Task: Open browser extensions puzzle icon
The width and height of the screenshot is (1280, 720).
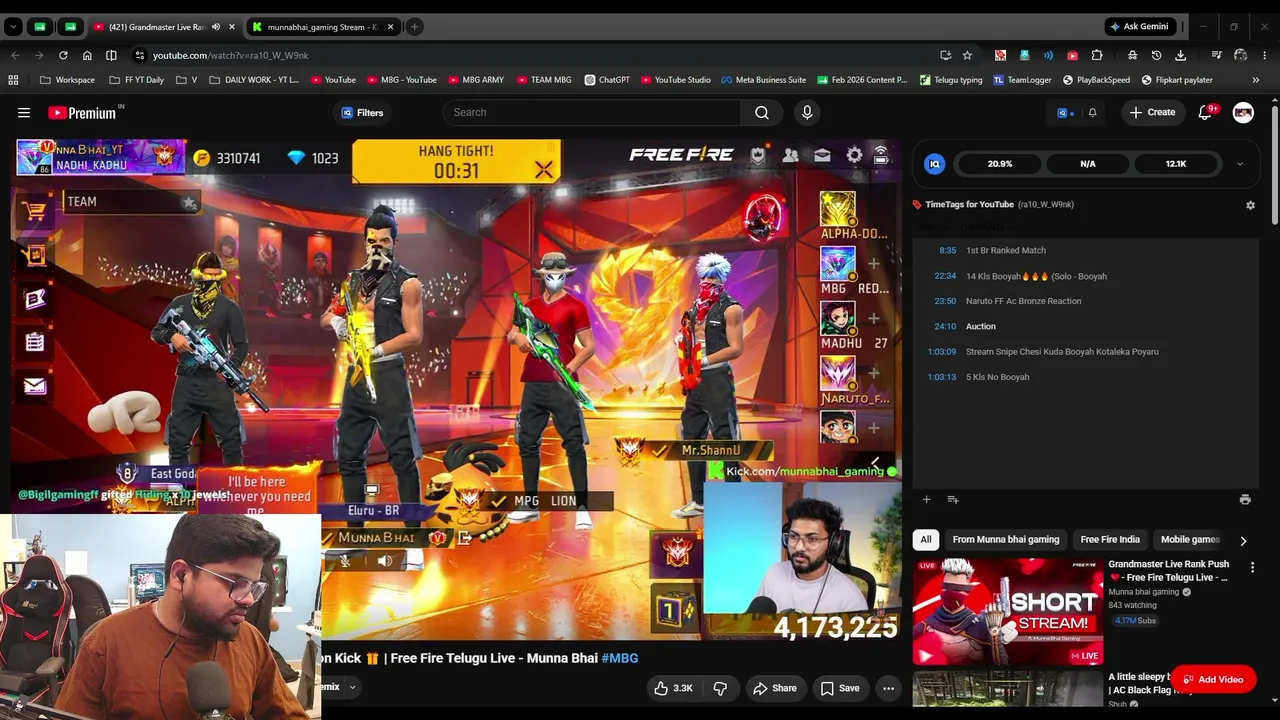Action: [x=1097, y=55]
